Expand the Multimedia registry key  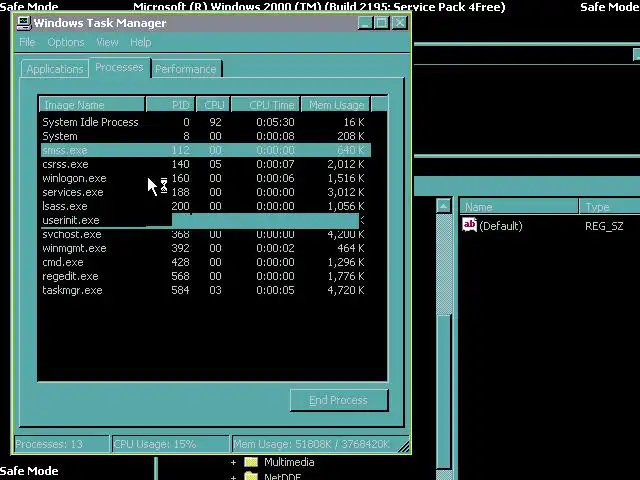[233, 462]
